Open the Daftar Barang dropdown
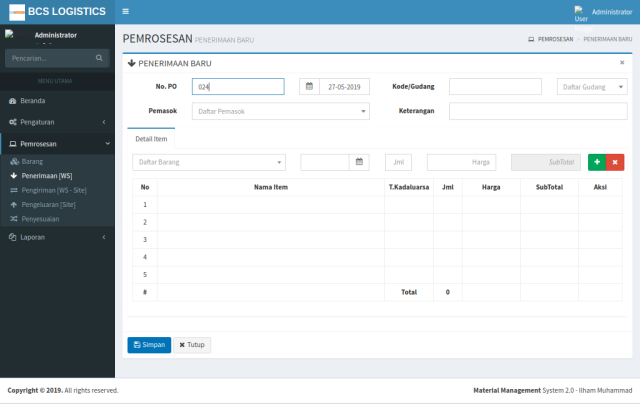The image size is (640, 404). point(208,161)
